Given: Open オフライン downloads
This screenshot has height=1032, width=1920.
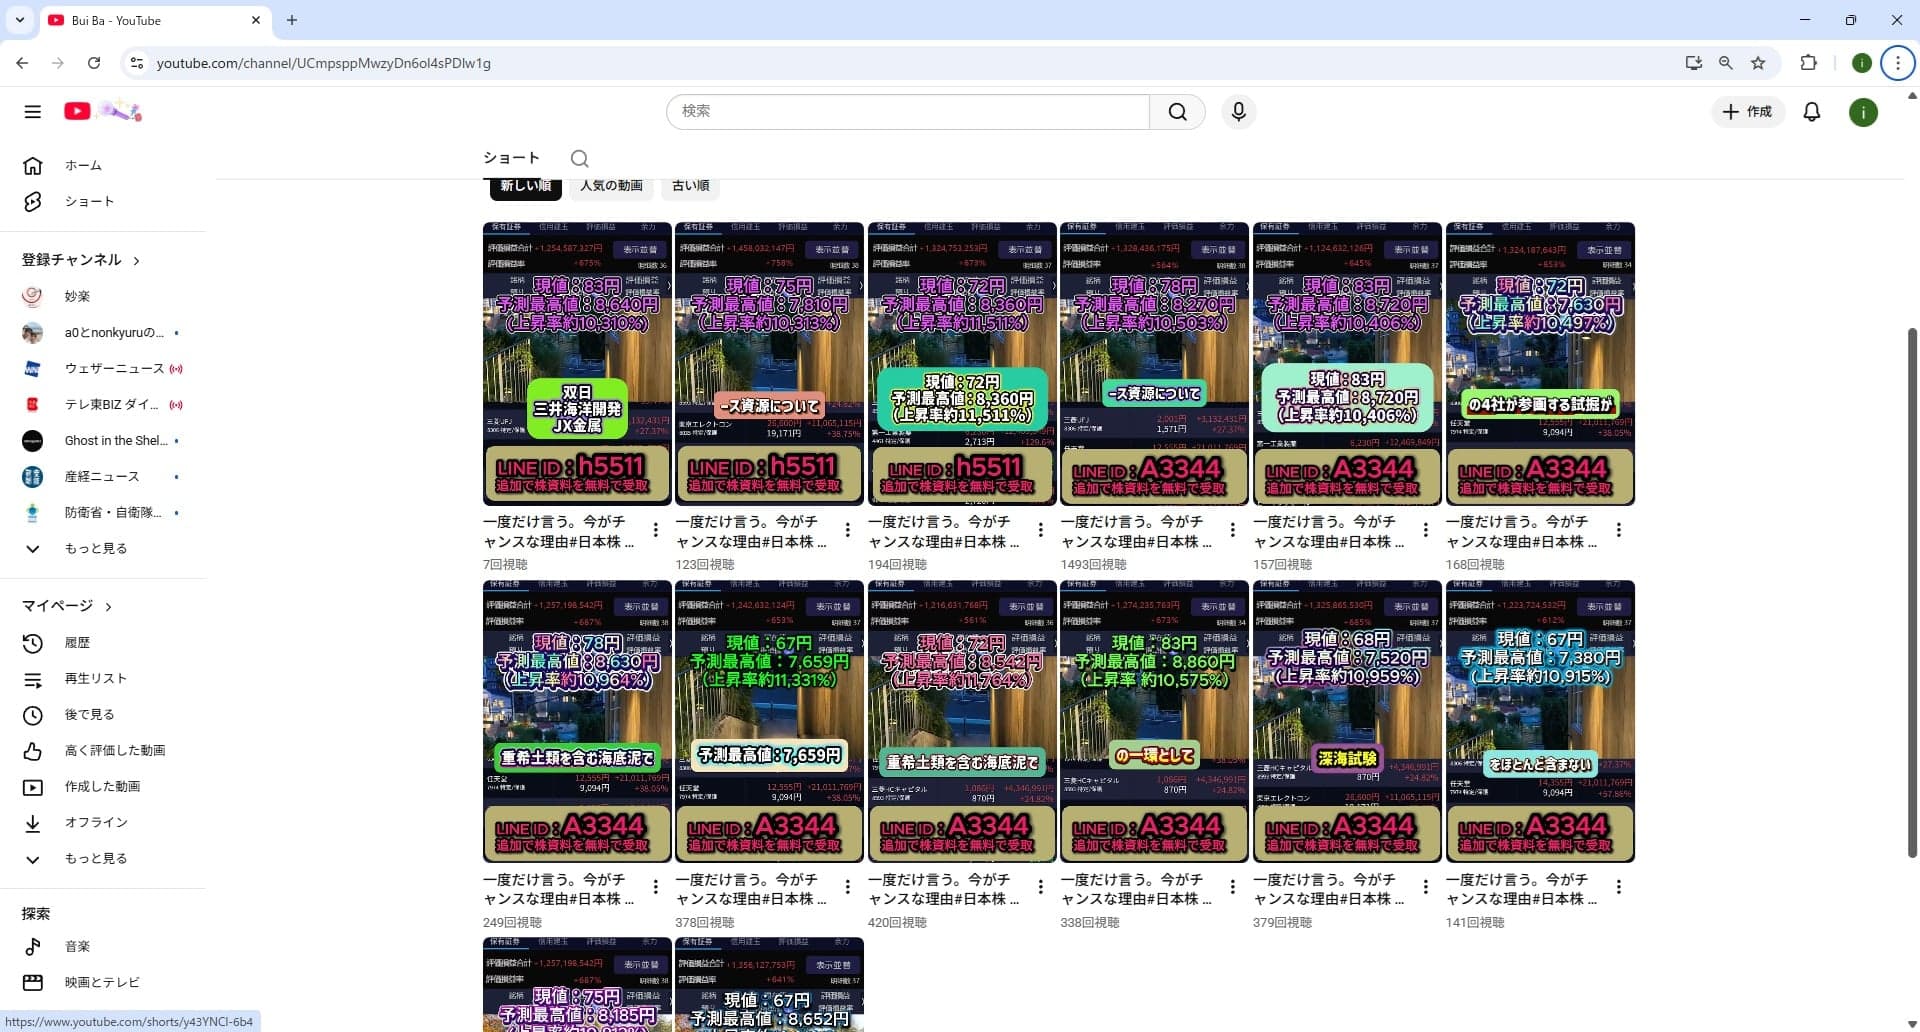Looking at the screenshot, I should pos(105,822).
